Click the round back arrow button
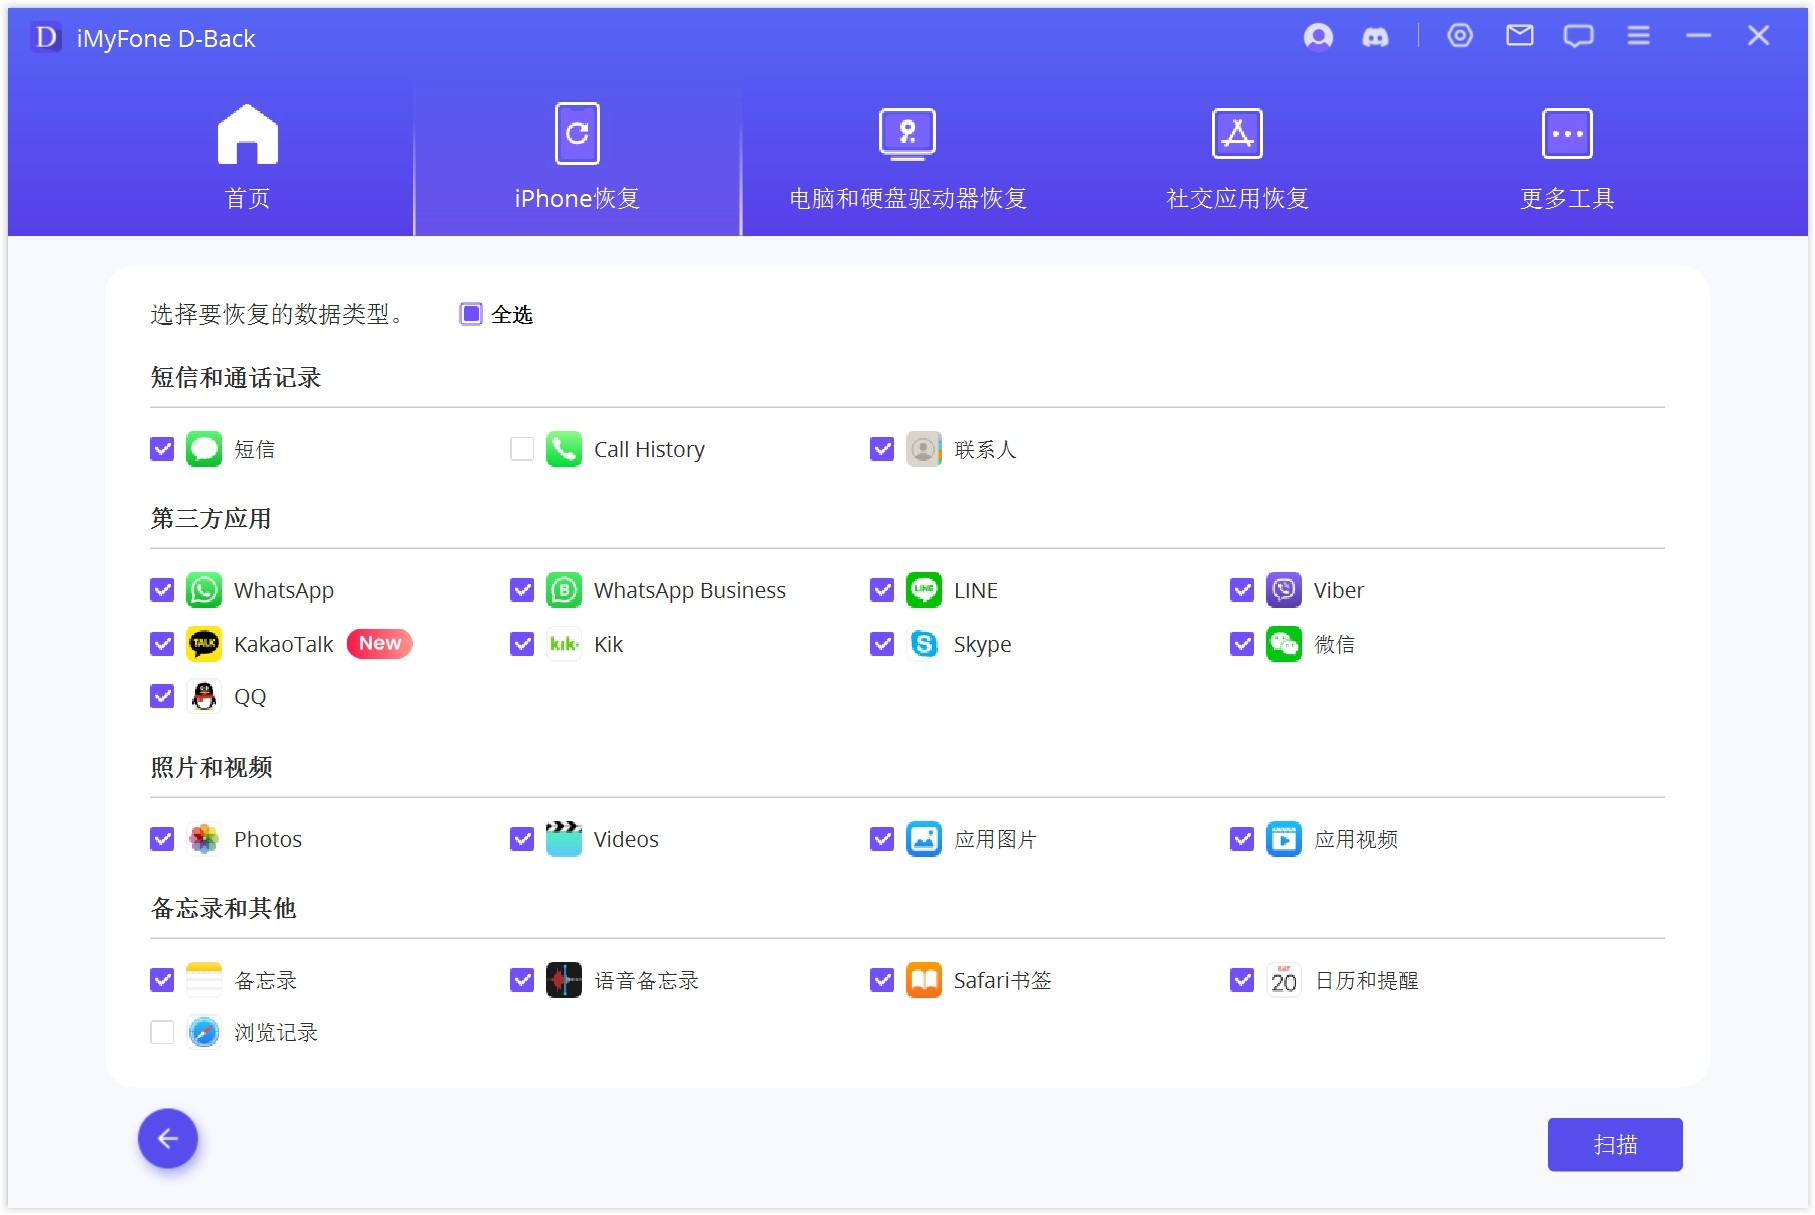This screenshot has width=1815, height=1215. tap(168, 1138)
